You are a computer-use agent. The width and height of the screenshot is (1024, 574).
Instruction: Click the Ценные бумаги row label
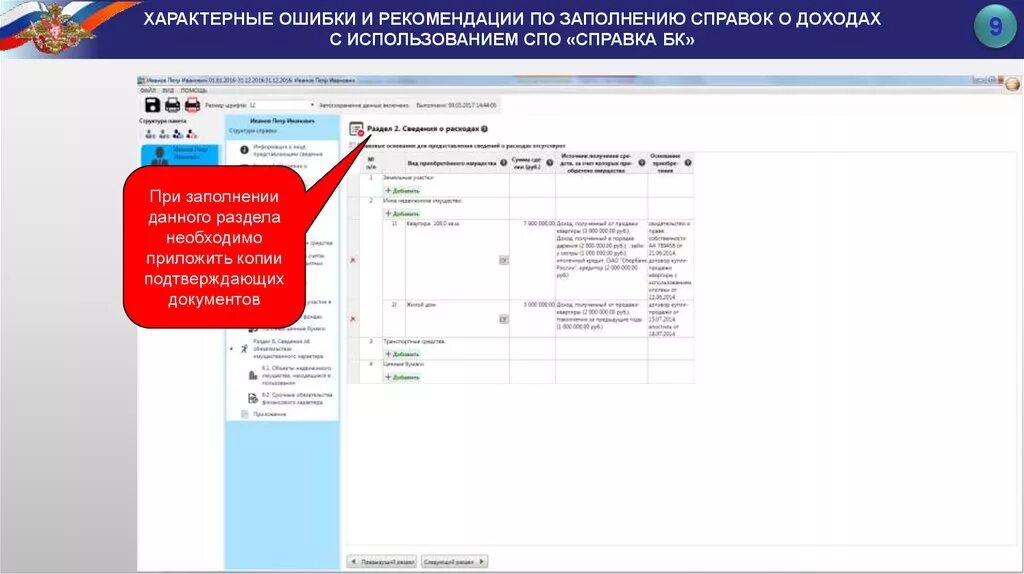(404, 364)
